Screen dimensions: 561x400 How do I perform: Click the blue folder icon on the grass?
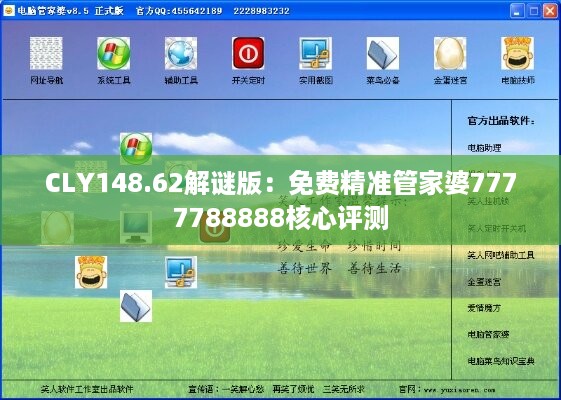pos(136,306)
